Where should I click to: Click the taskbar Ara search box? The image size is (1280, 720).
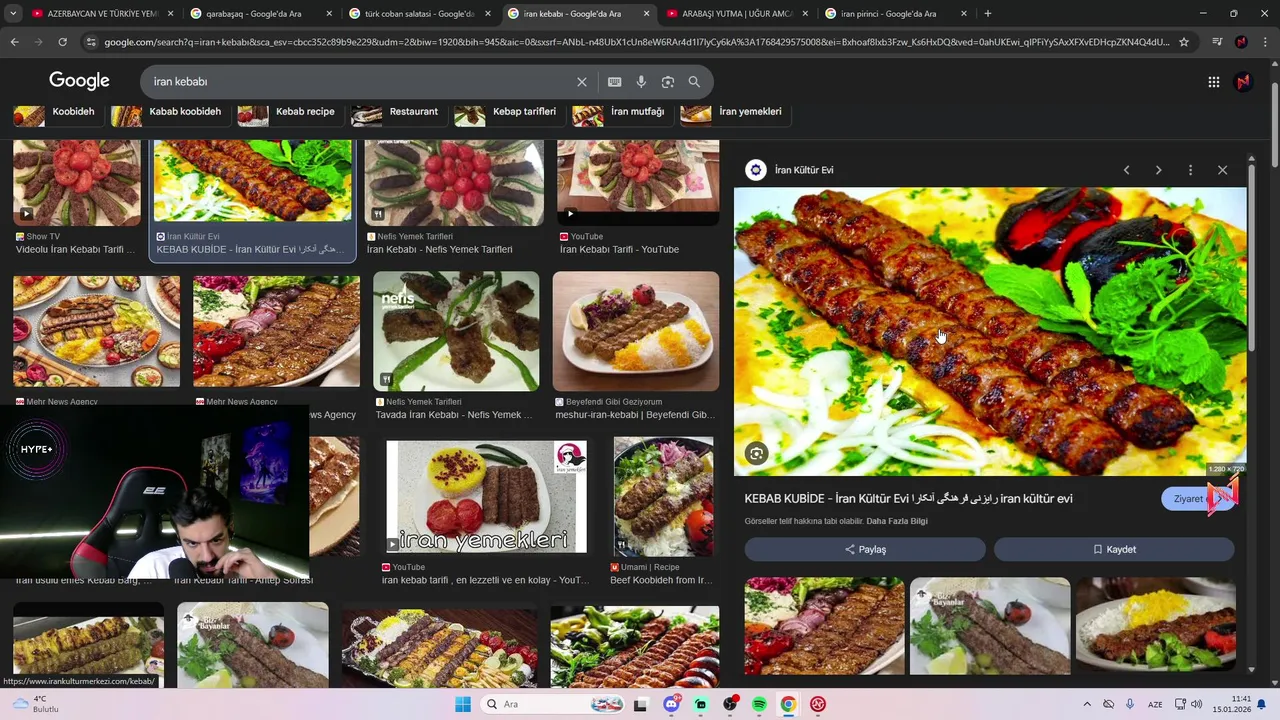tap(554, 704)
